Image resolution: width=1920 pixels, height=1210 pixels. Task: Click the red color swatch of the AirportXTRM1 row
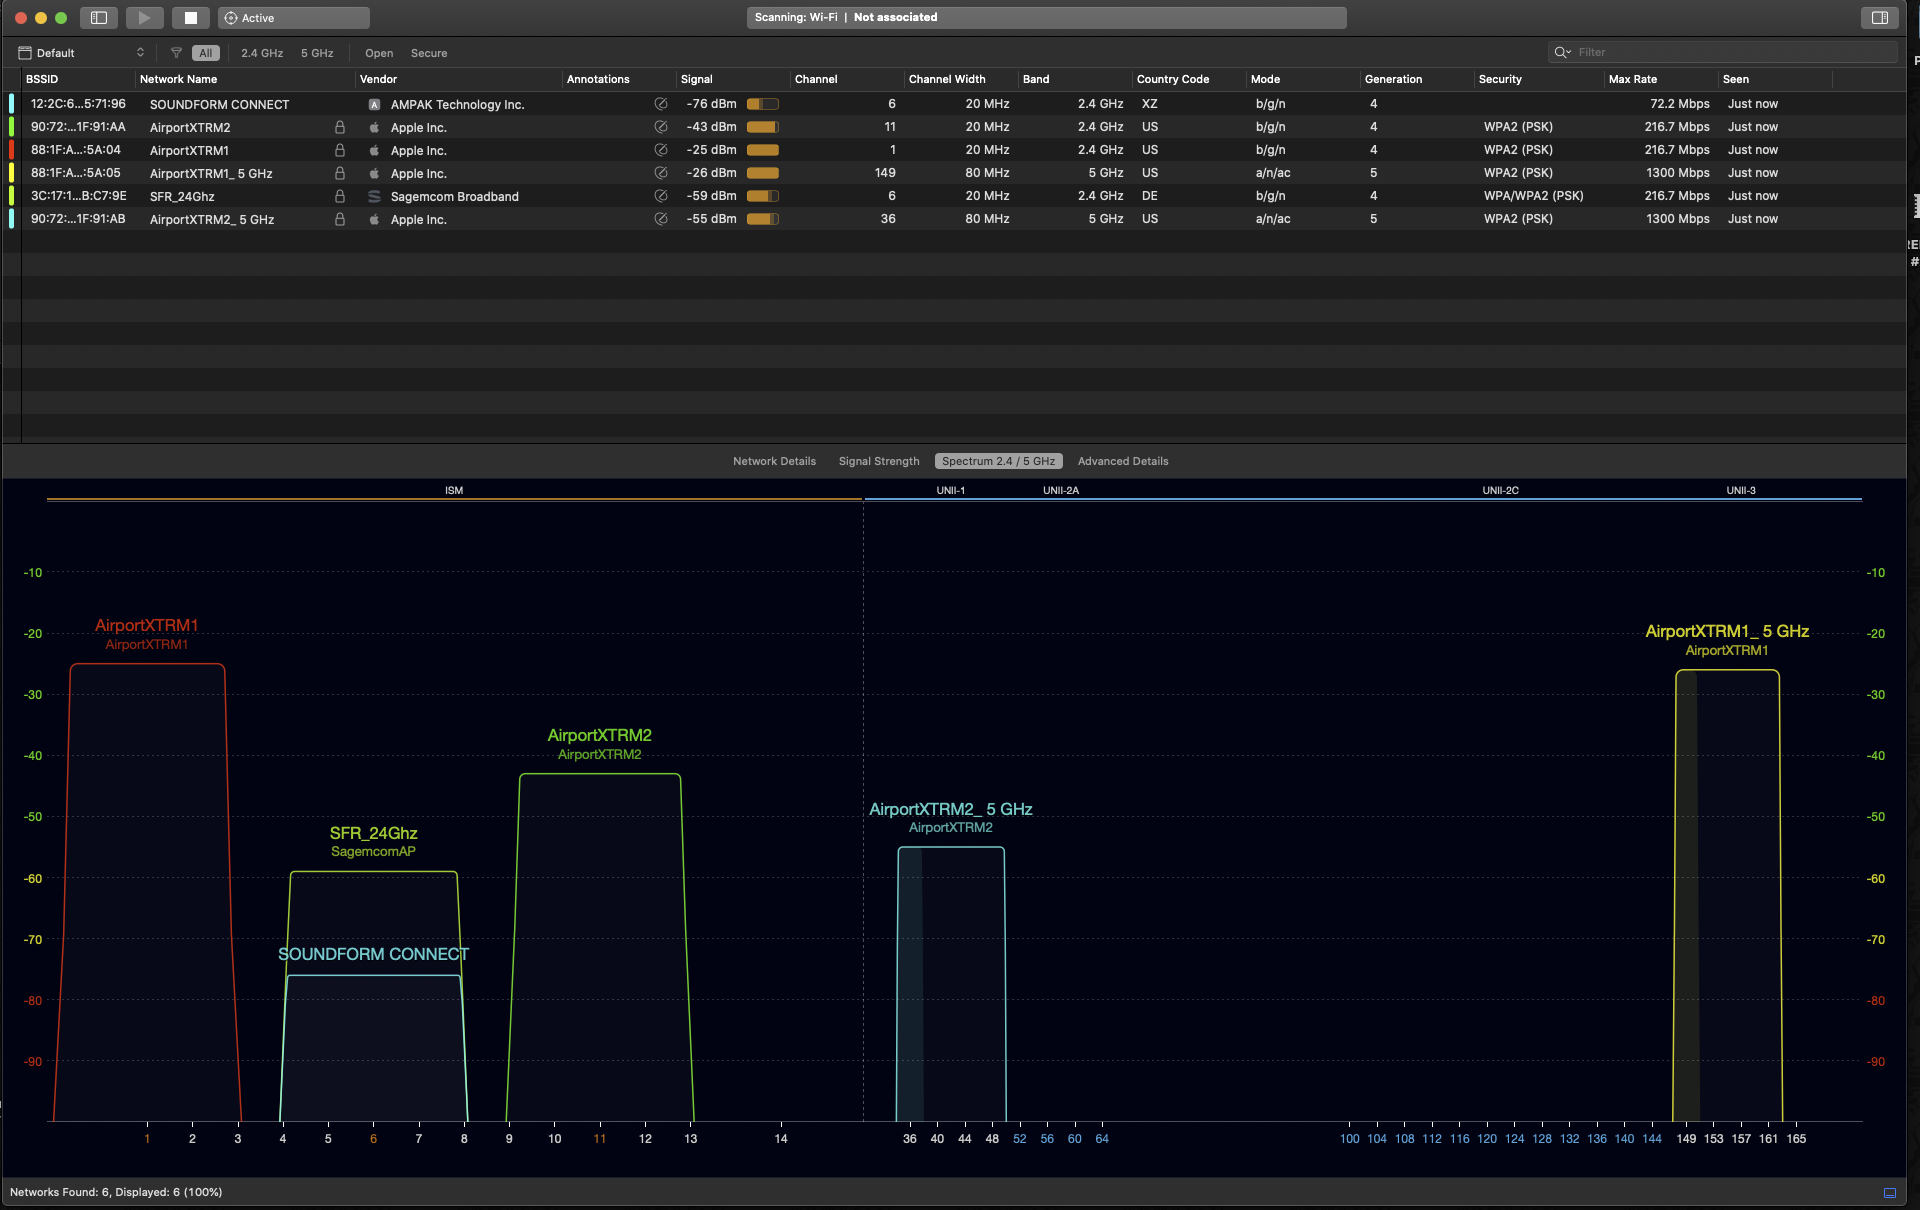pyautogui.click(x=11, y=150)
